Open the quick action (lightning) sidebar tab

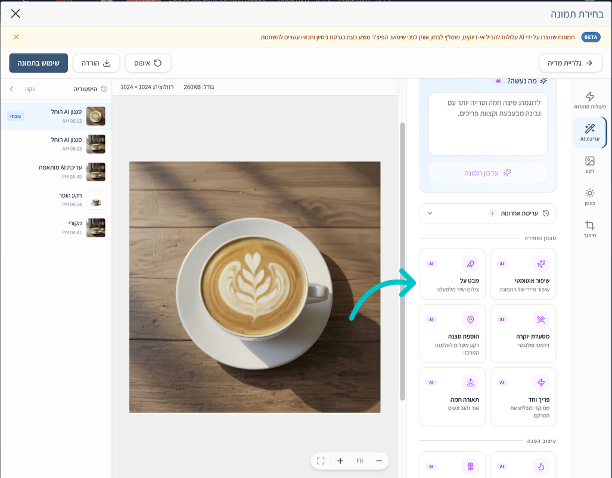(x=589, y=100)
